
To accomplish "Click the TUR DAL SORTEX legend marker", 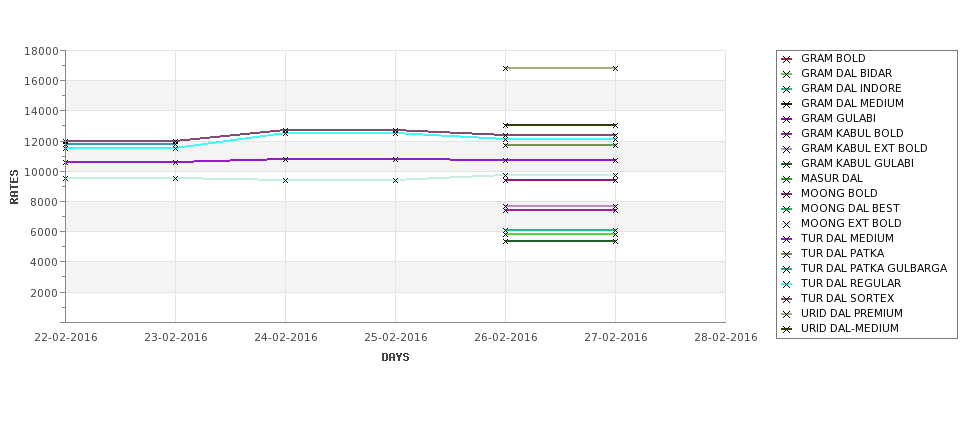I will tap(787, 299).
